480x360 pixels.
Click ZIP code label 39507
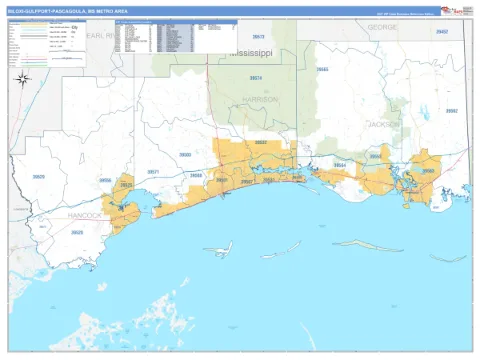click(247, 182)
